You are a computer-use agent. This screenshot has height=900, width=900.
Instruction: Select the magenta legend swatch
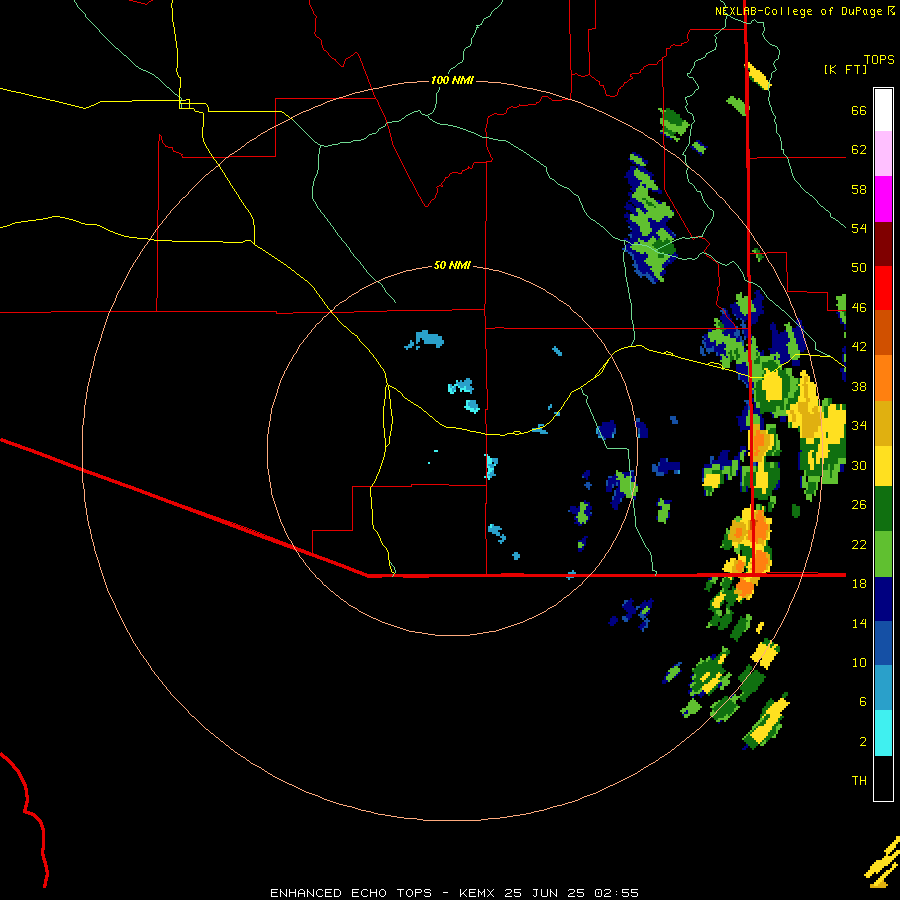(x=883, y=199)
